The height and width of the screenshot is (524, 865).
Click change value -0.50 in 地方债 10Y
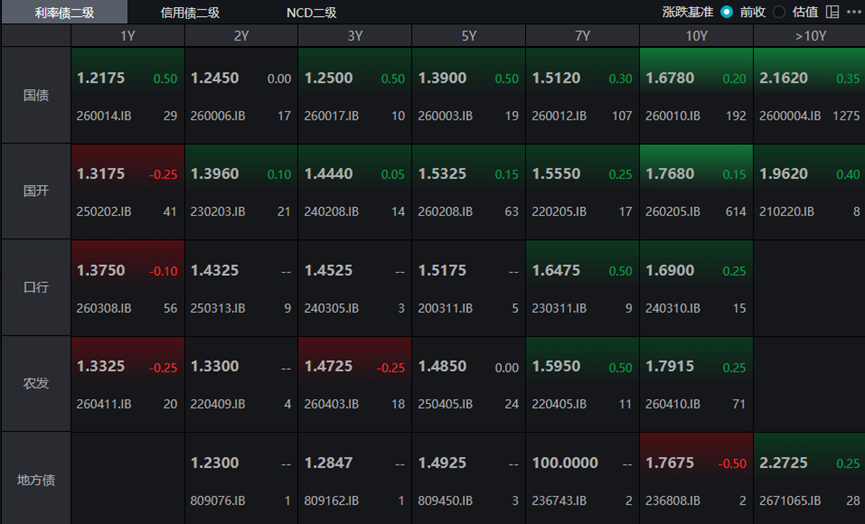coord(732,464)
